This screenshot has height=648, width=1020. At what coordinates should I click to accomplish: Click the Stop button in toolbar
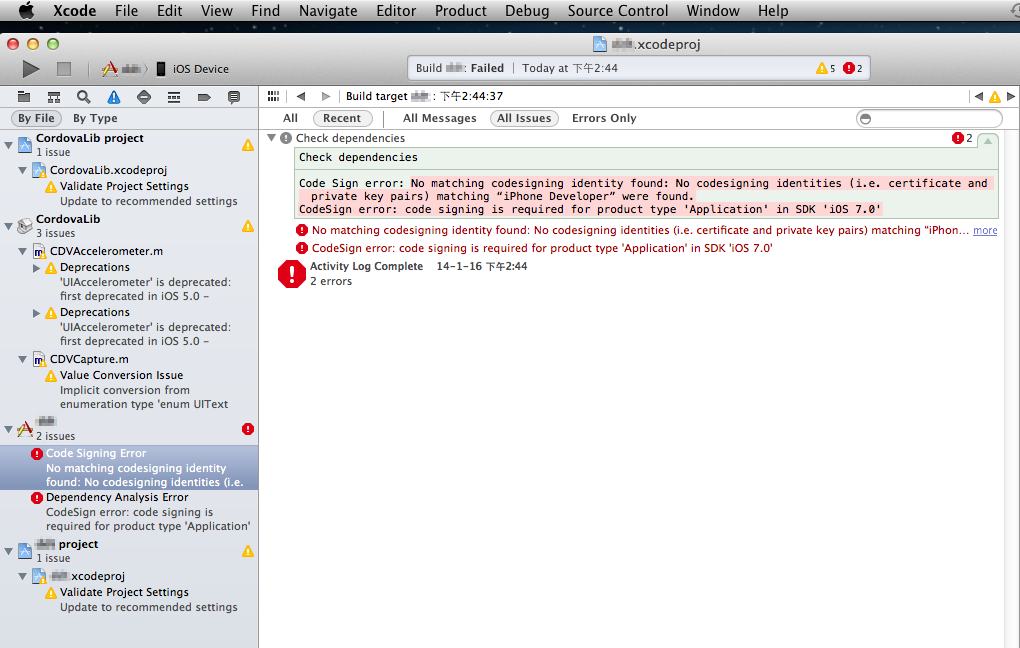tap(64, 68)
